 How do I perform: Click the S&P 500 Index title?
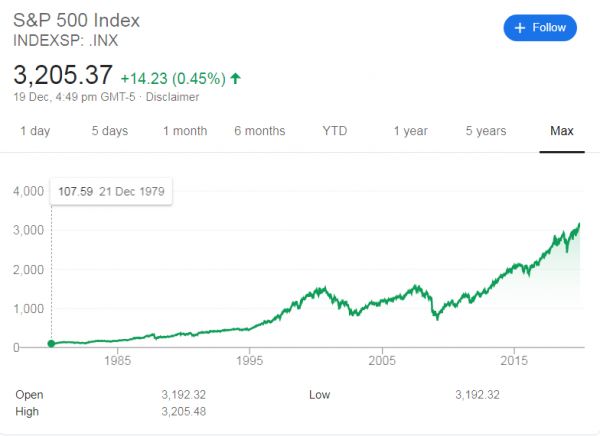(x=76, y=20)
